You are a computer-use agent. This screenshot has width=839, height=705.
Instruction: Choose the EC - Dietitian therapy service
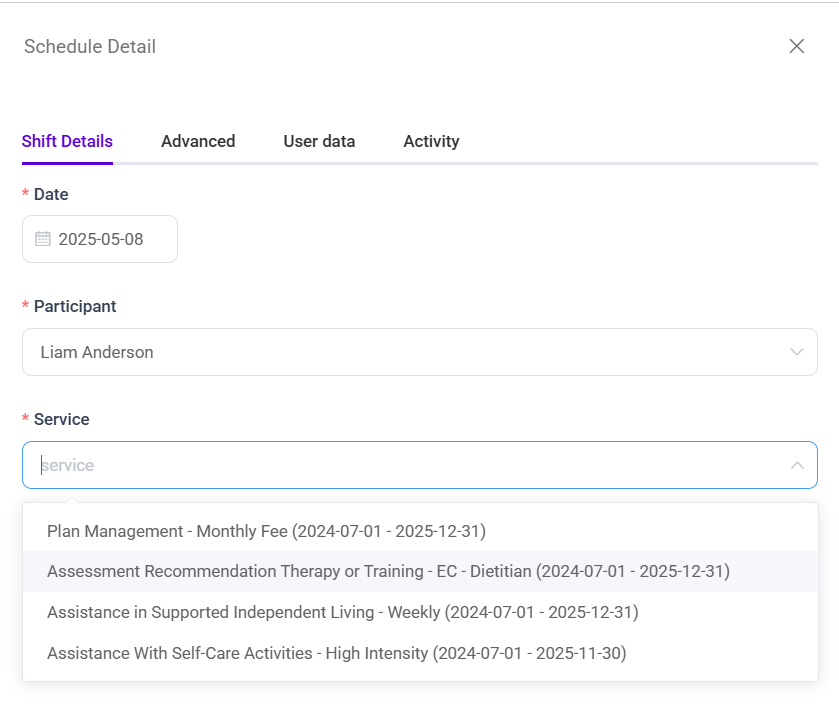tap(388, 571)
